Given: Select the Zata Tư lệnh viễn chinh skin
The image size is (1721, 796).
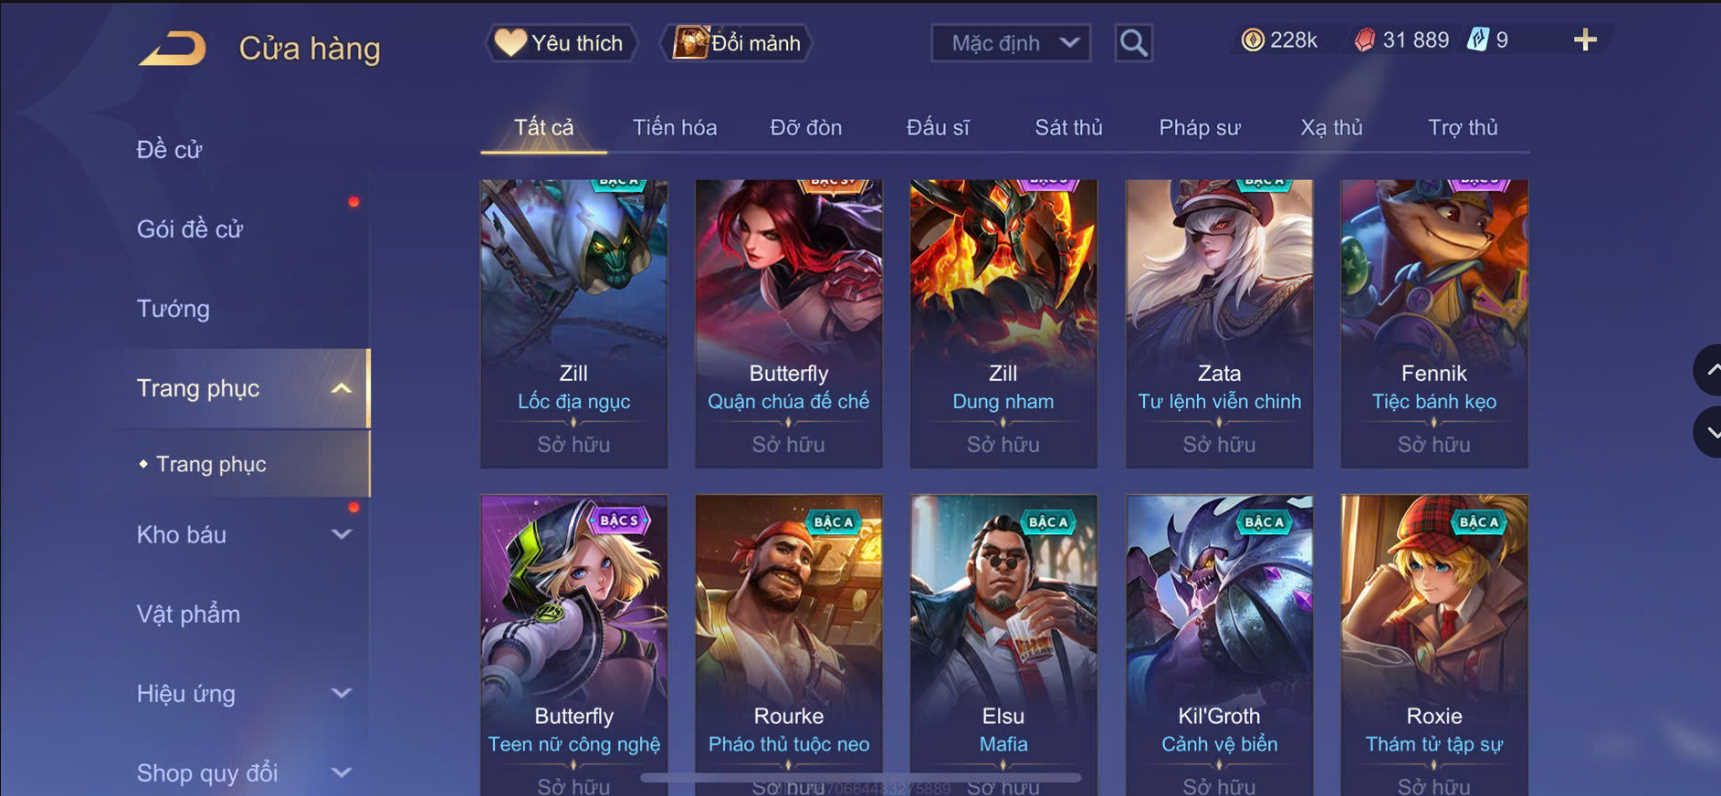Looking at the screenshot, I should [1219, 324].
